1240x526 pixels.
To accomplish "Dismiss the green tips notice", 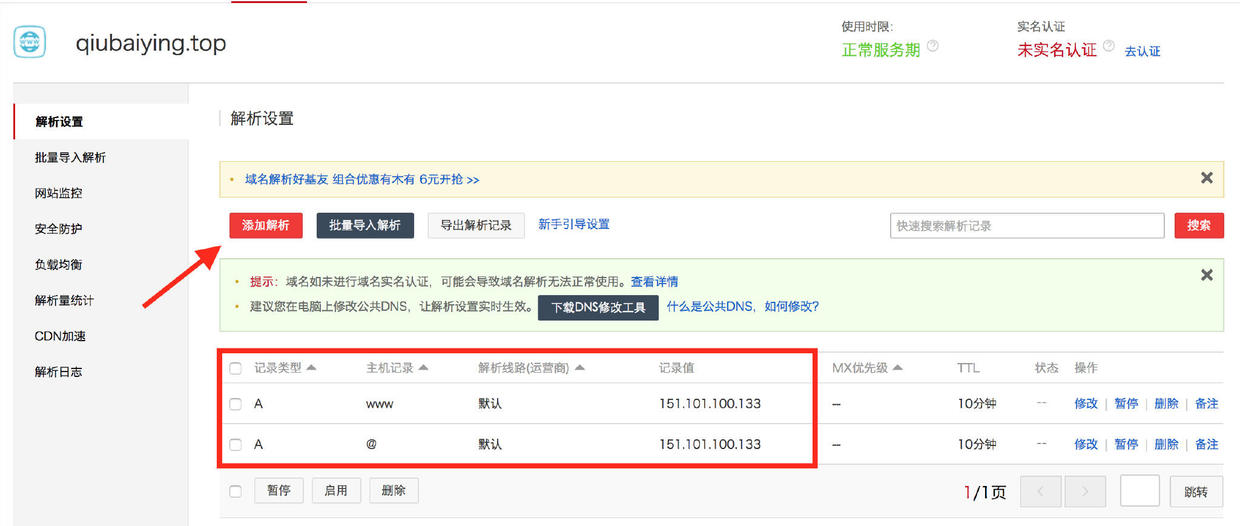I will coord(1206,275).
